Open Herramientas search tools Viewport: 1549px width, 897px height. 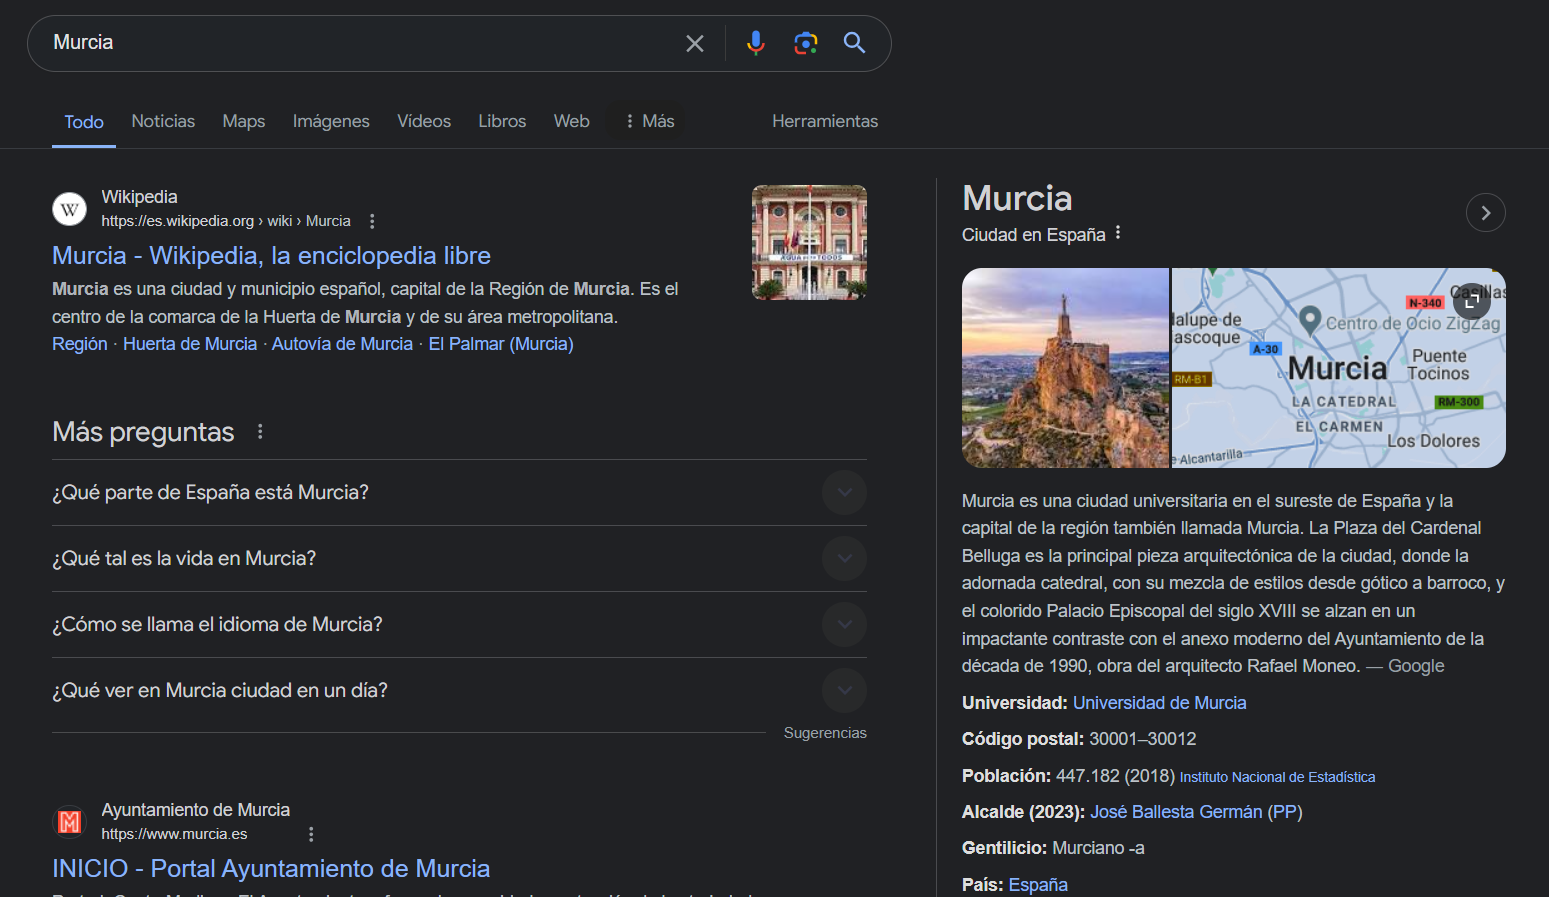pos(825,121)
